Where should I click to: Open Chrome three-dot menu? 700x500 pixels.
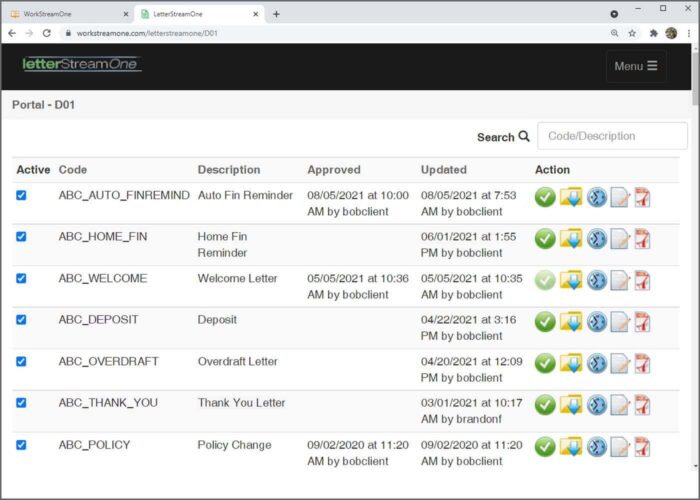click(689, 33)
